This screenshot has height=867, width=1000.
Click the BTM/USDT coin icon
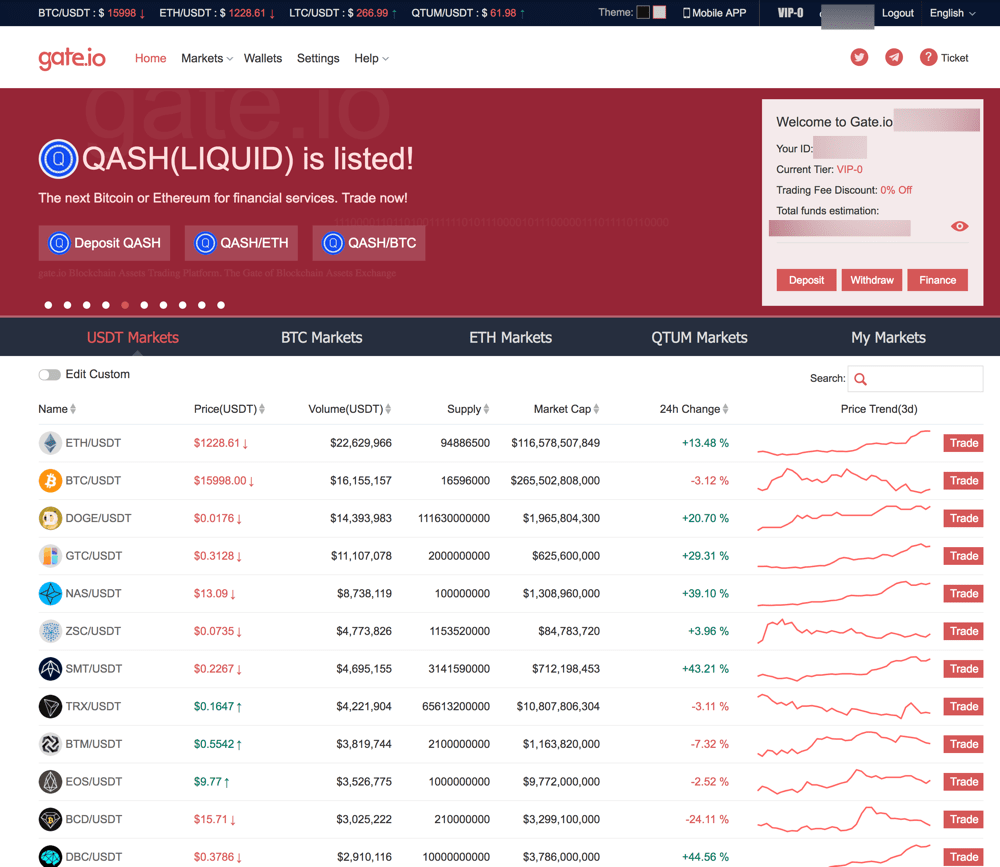[x=50, y=744]
